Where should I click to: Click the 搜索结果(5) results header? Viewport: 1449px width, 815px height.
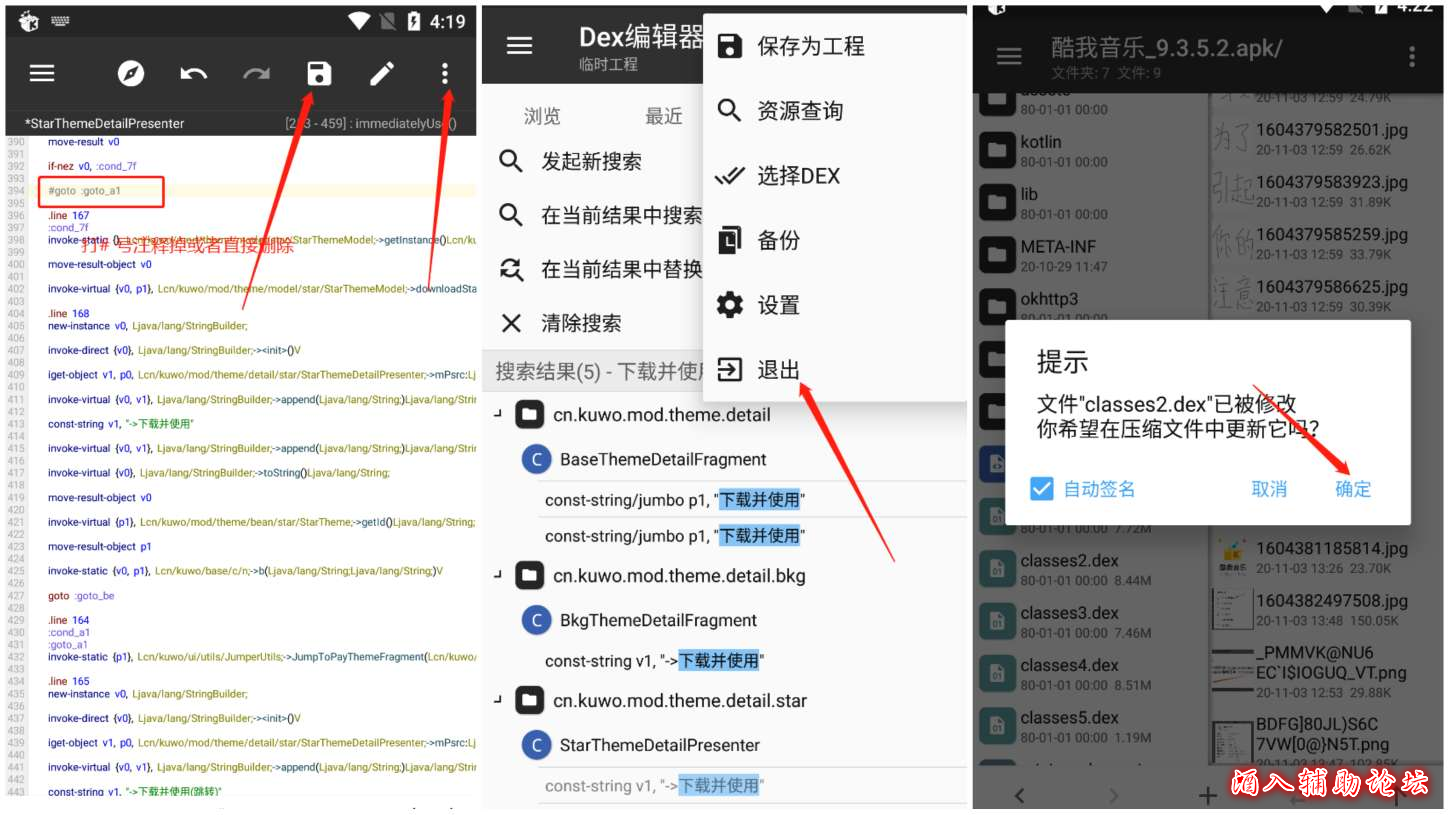tap(725, 372)
